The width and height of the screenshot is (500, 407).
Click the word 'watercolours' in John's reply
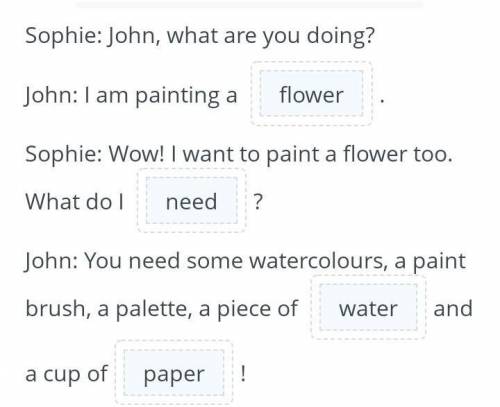click(319, 261)
